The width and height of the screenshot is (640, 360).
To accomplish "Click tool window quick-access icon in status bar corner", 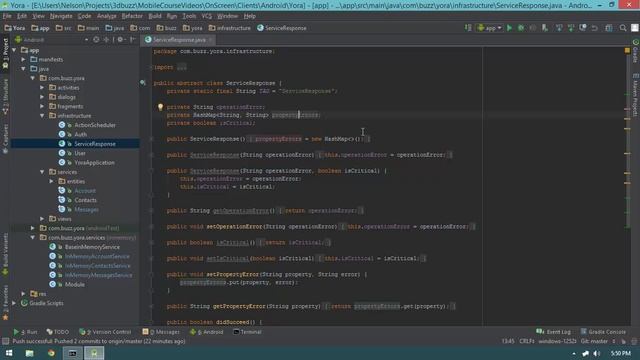I will [6, 341].
